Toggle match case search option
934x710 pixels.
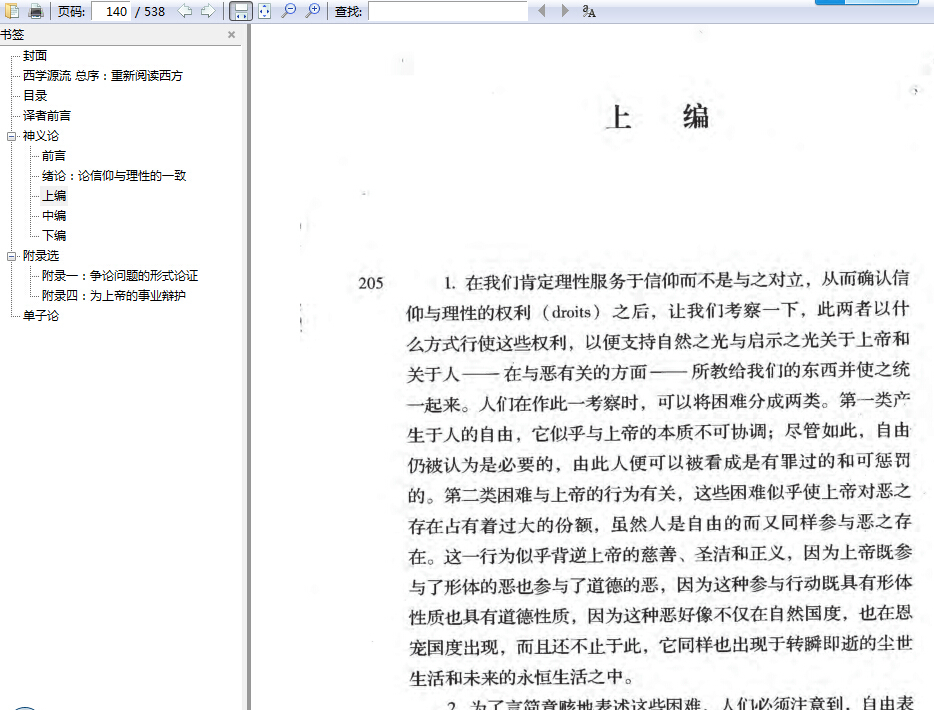(x=589, y=11)
